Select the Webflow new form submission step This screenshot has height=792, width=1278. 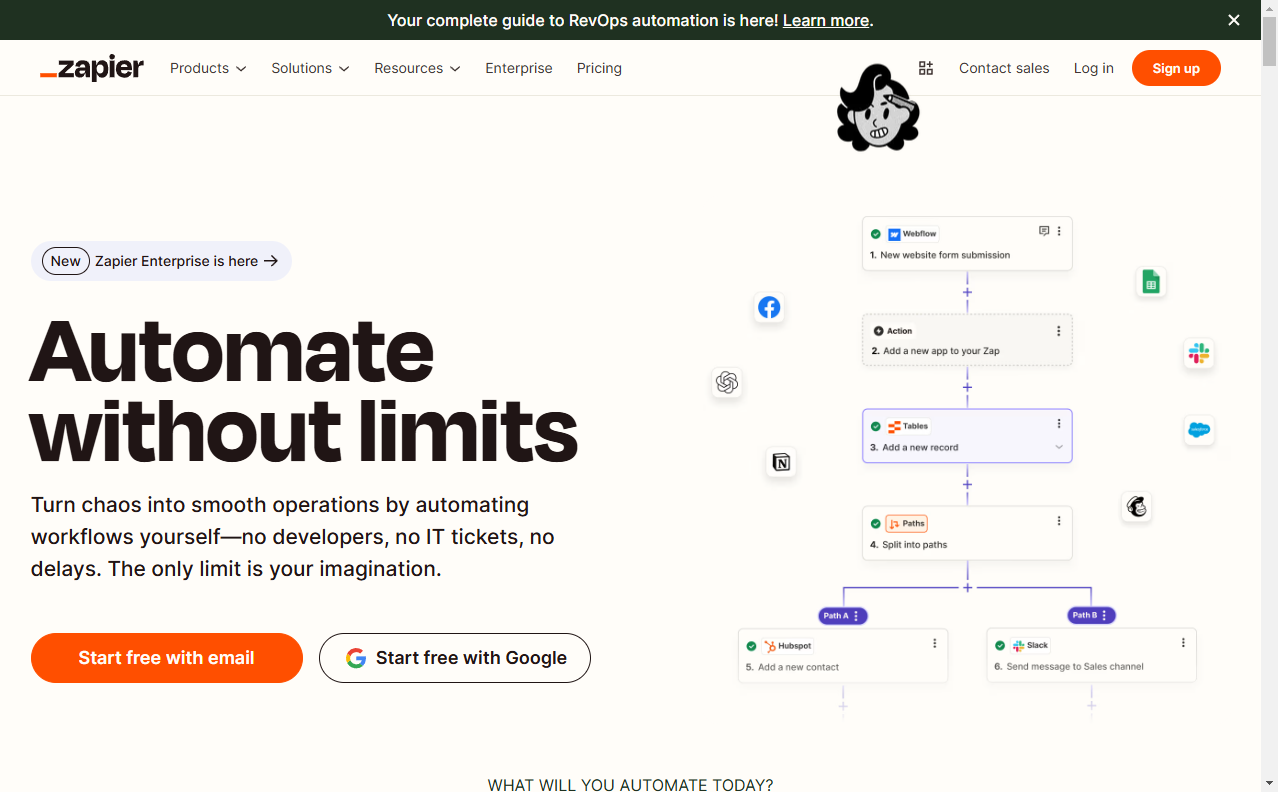[967, 244]
